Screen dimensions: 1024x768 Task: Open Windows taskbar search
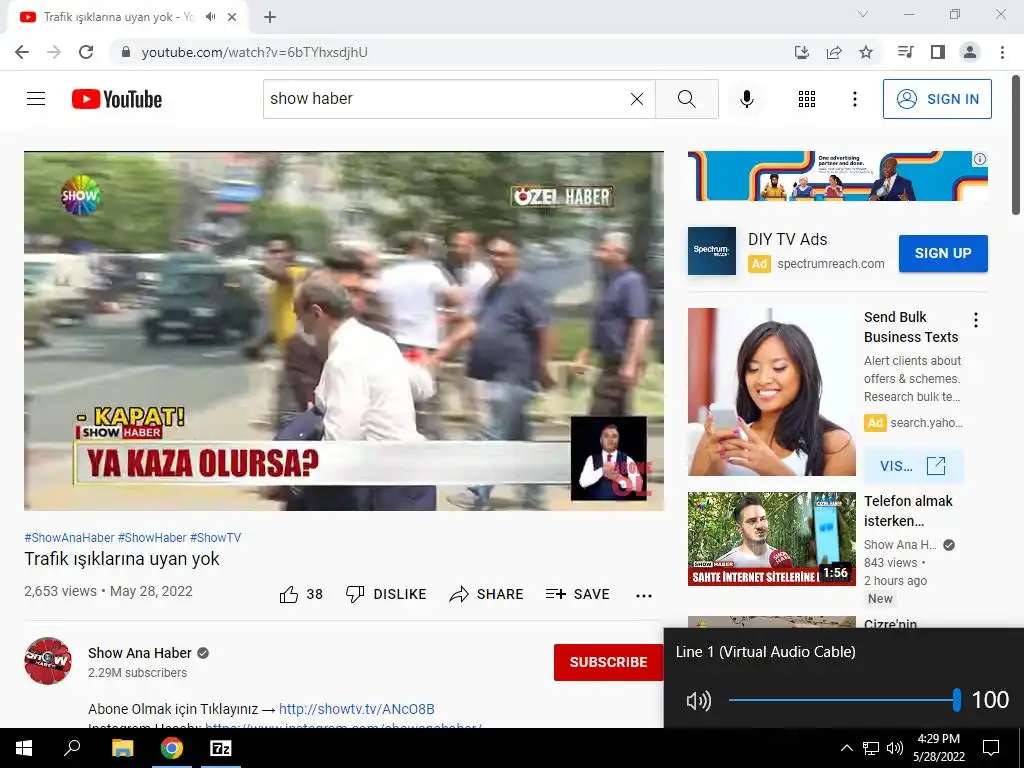point(72,748)
